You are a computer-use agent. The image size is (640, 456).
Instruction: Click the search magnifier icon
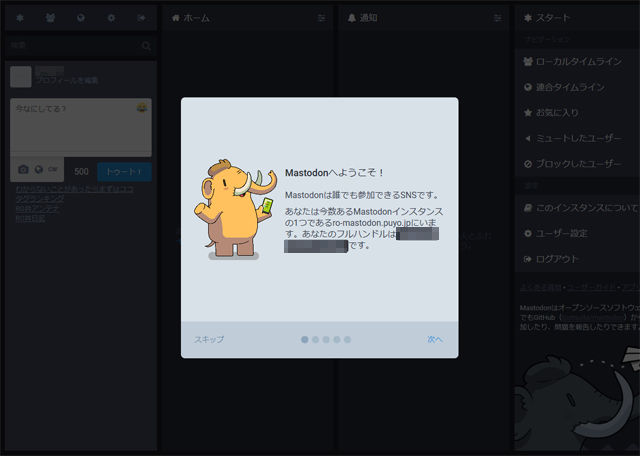(146, 46)
